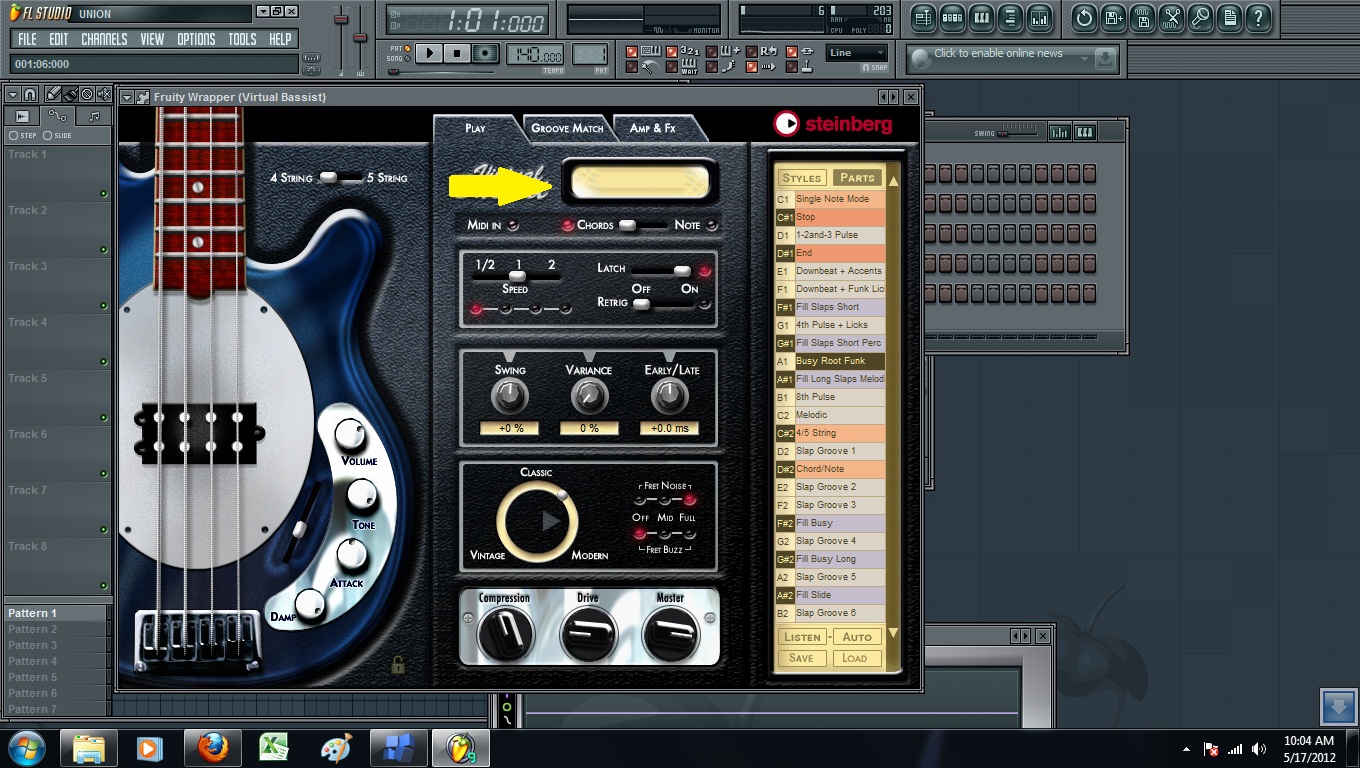Screen dimensions: 1360x768
Task: Select the paint brush tool in playlist
Action: click(68, 94)
